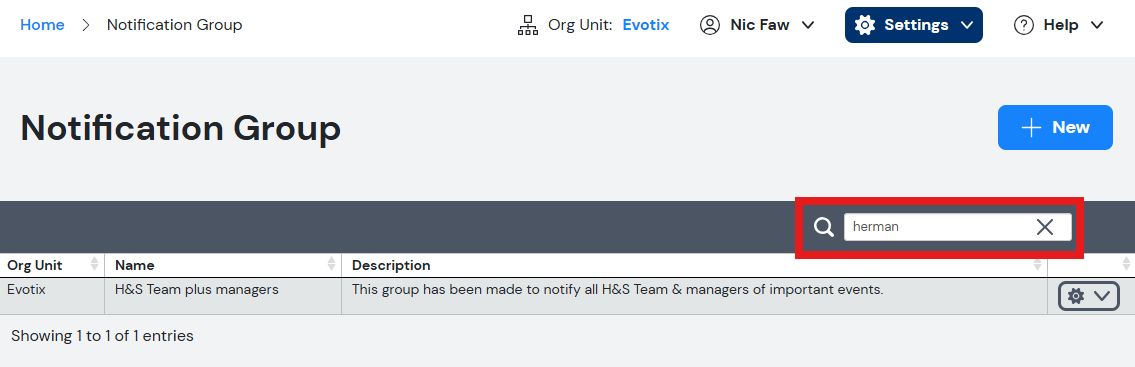Screen dimensions: 1135x367
Task: Click the Notification Group breadcrumb item
Action: 174,25
